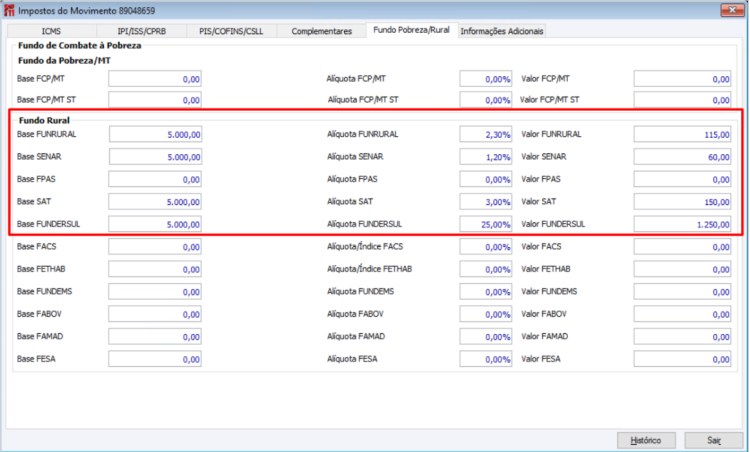Click the Base FCP/MT field
Viewport: 750px width, 452px height.
coord(155,79)
